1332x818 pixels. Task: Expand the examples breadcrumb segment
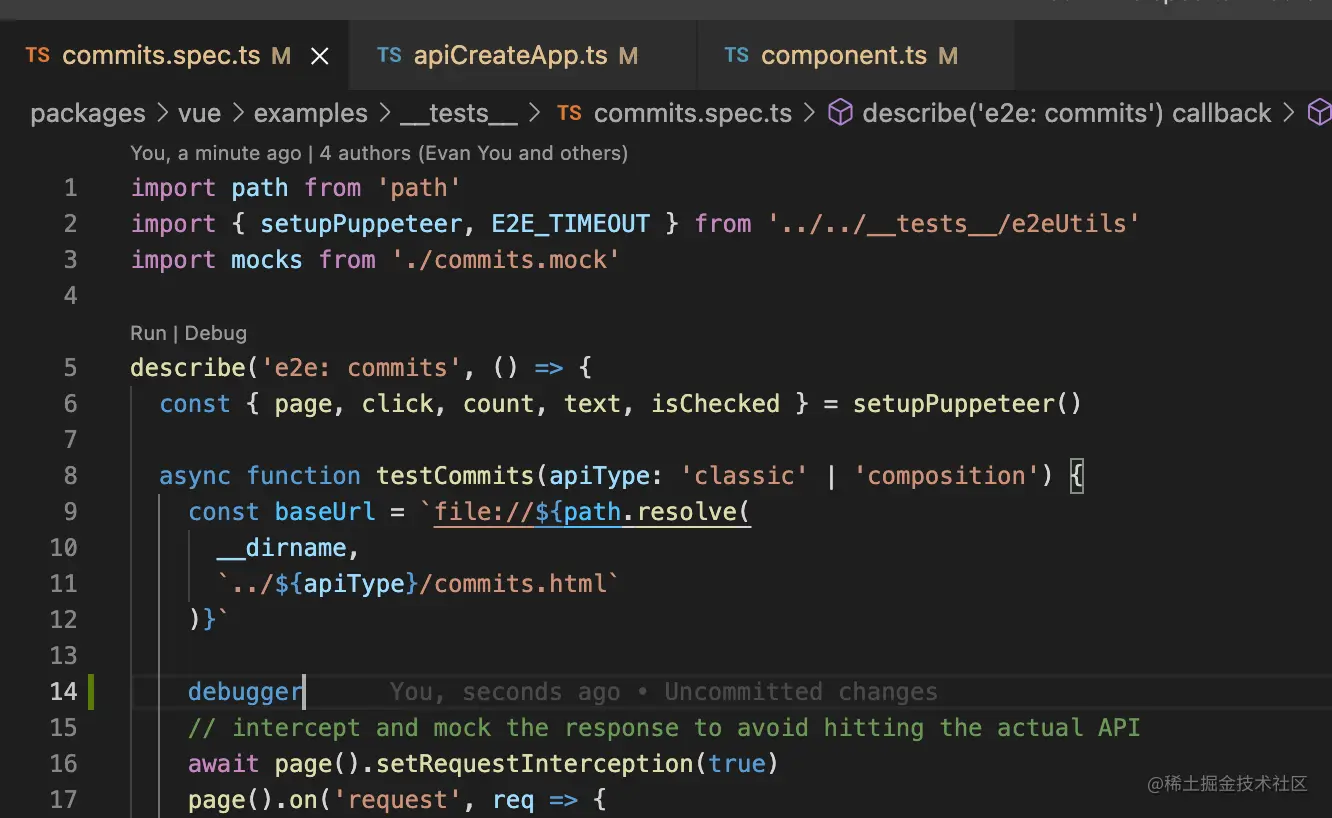(x=310, y=114)
